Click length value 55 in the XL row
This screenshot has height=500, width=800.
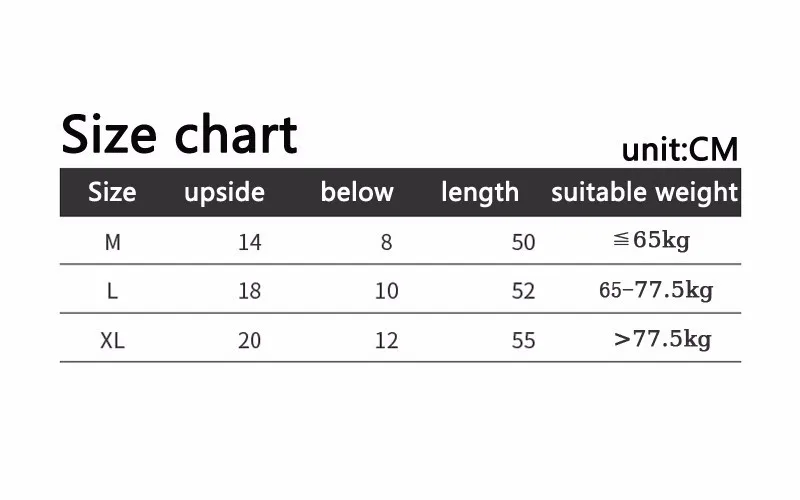tap(523, 340)
